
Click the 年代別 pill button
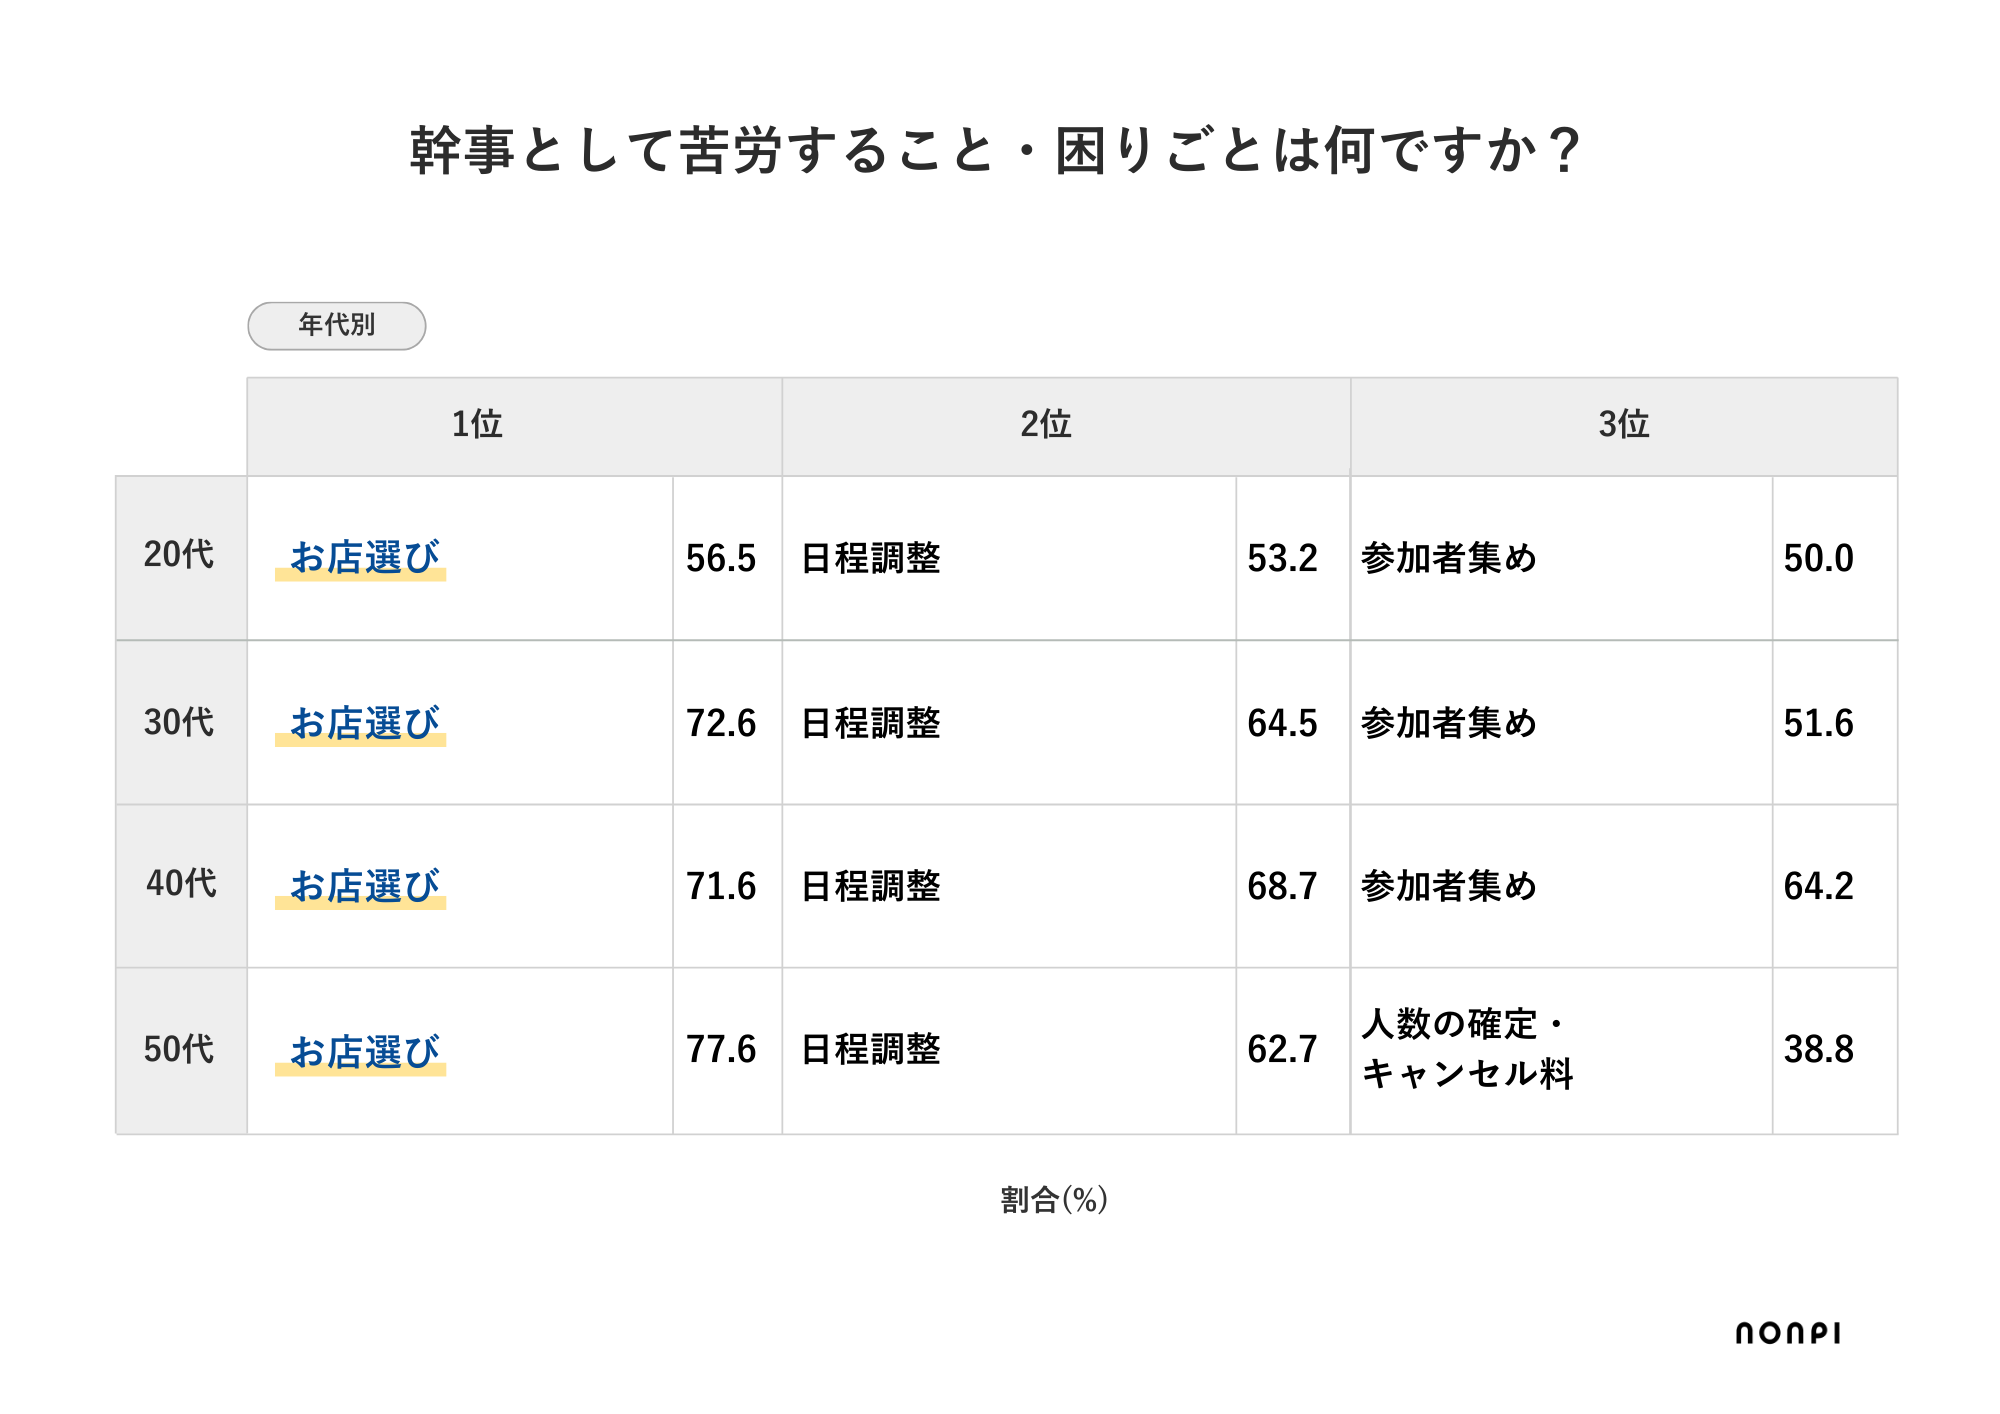tap(337, 326)
